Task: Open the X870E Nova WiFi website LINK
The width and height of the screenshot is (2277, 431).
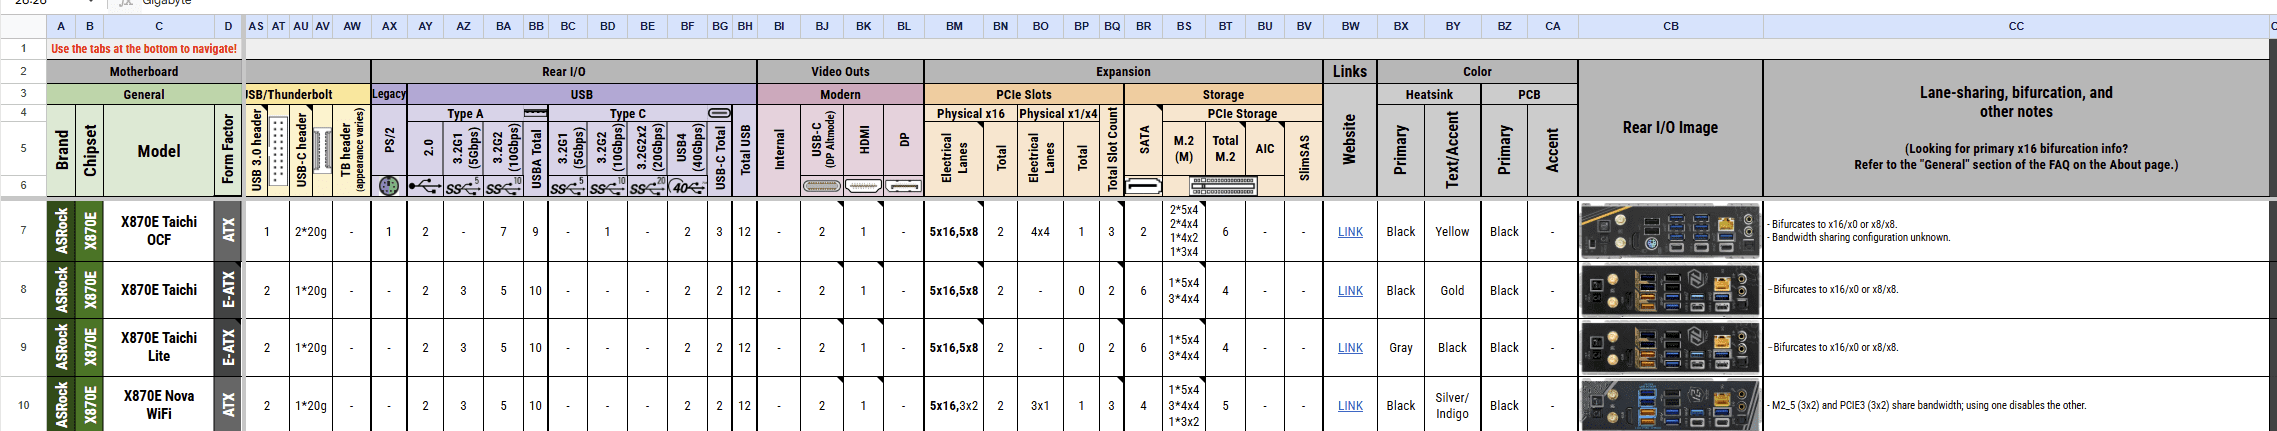Action: click(1350, 406)
